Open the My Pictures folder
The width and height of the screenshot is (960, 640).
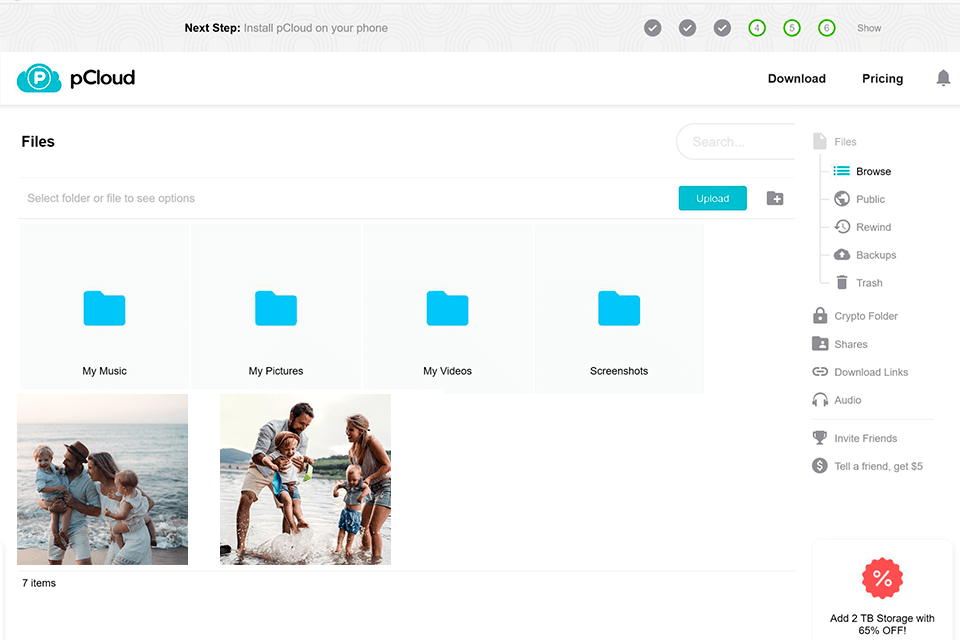click(x=276, y=310)
